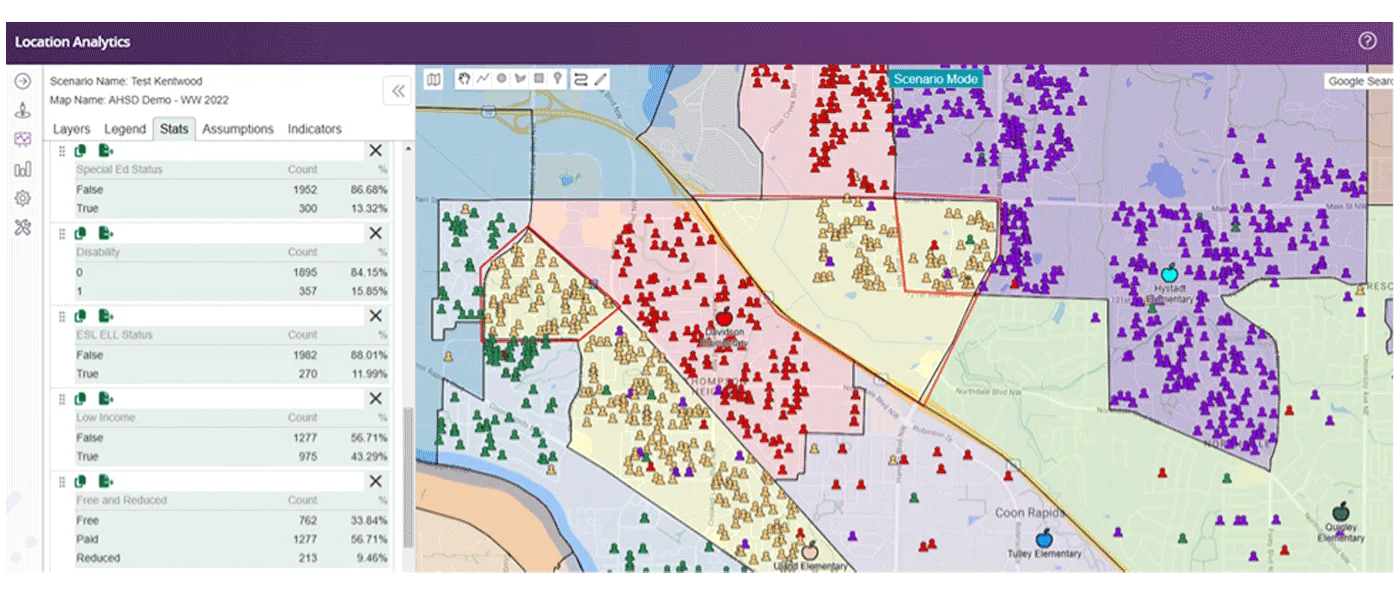
Task: Close the Low Income stats card
Action: click(x=375, y=399)
